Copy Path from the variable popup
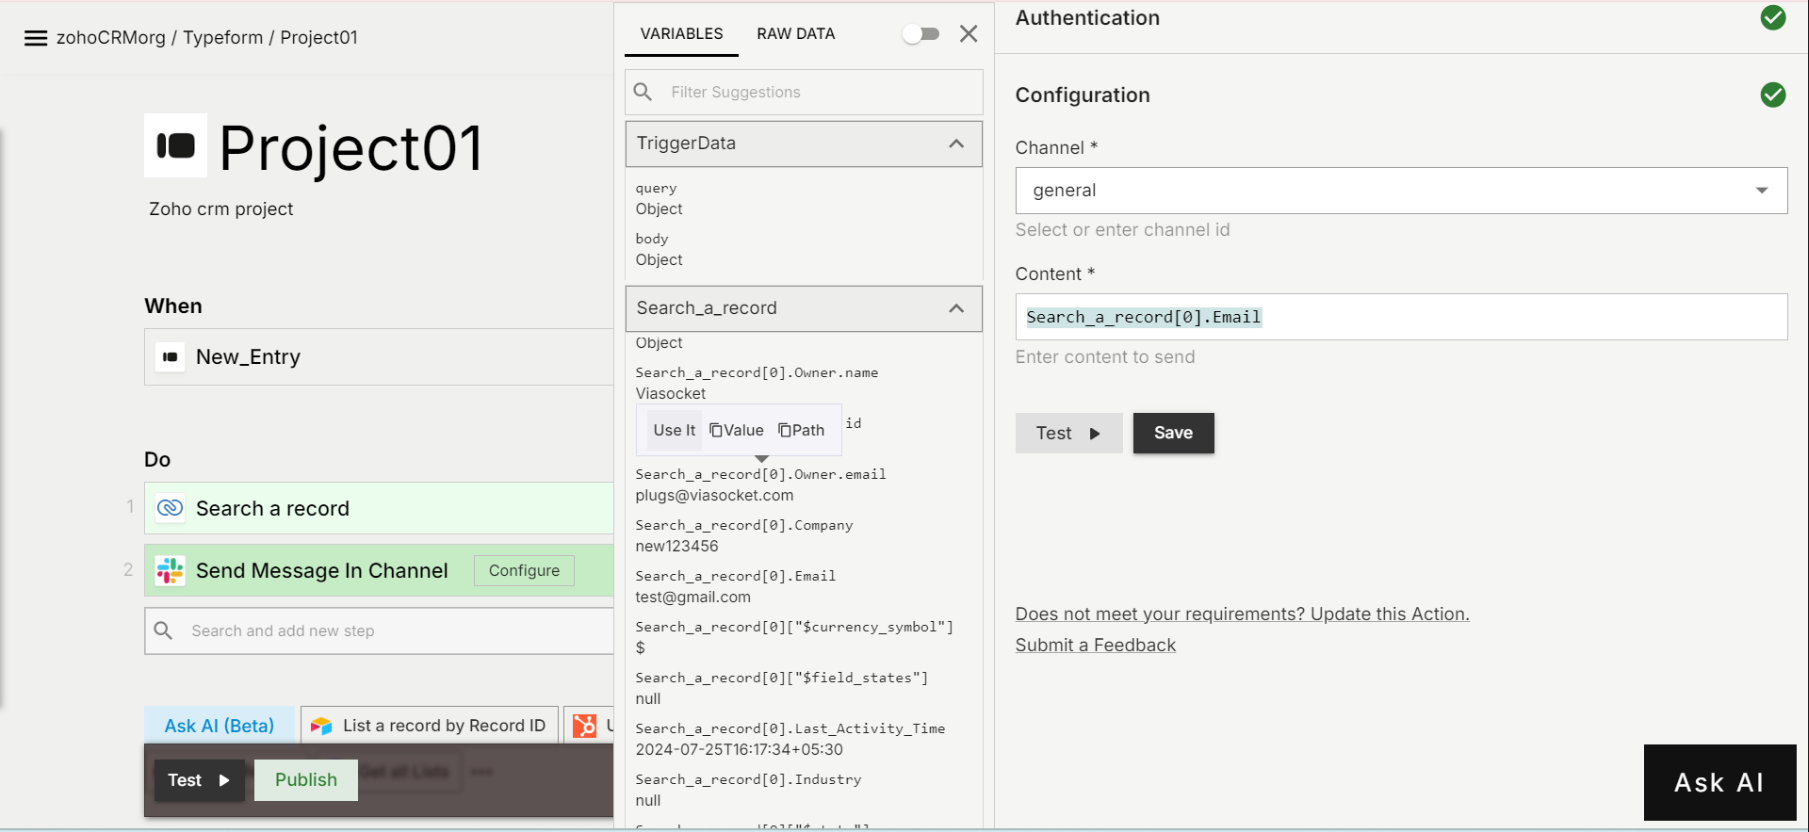The width and height of the screenshot is (1809, 832). point(802,430)
